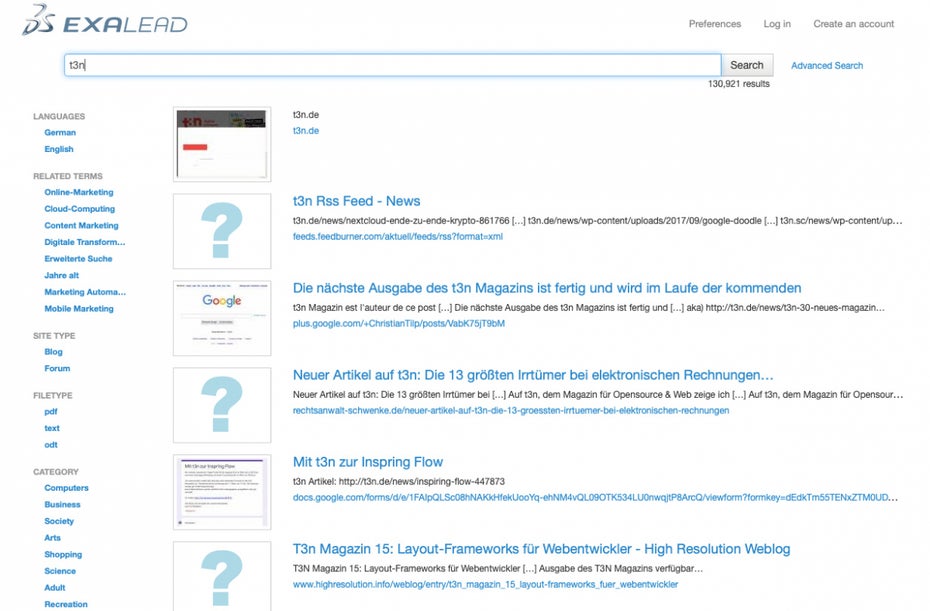Screen dimensions: 930x611
Task: Click the SITE TYPE section heading
Action: click(x=54, y=336)
